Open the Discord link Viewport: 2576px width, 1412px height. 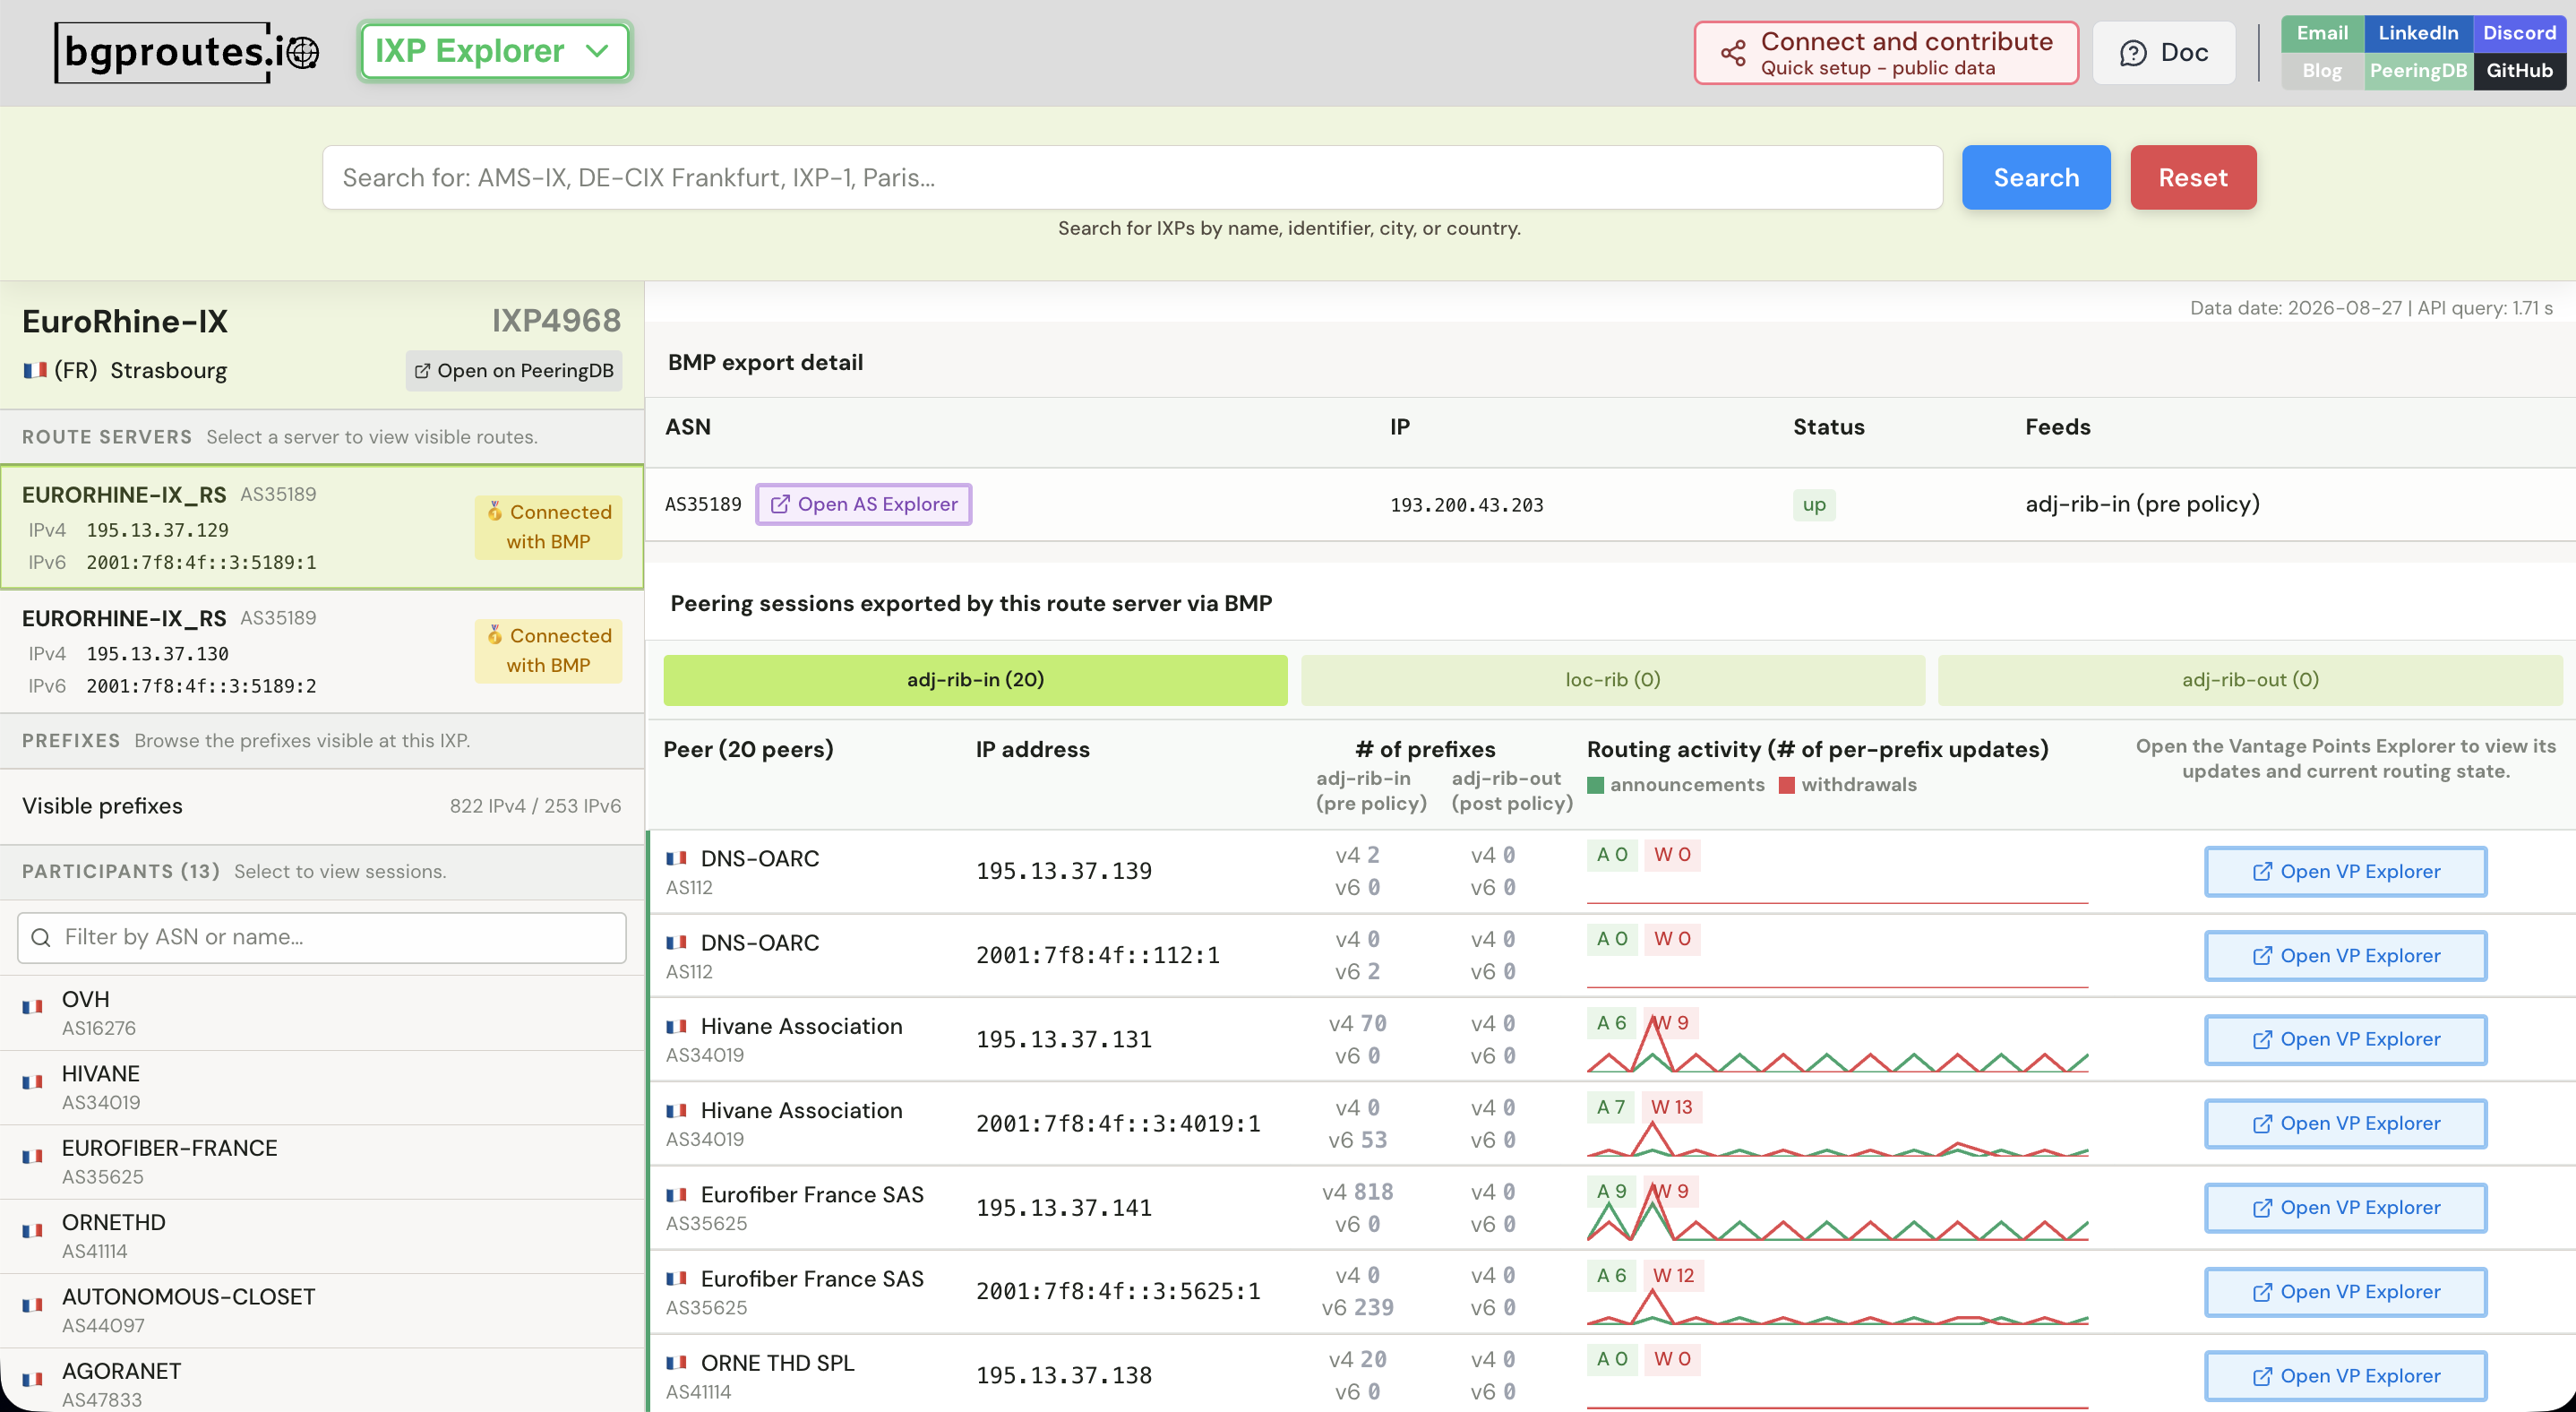click(x=2519, y=33)
